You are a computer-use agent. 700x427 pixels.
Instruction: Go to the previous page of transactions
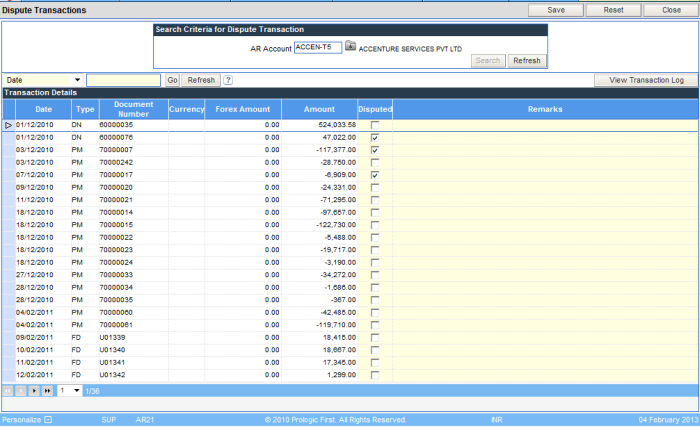(x=21, y=390)
